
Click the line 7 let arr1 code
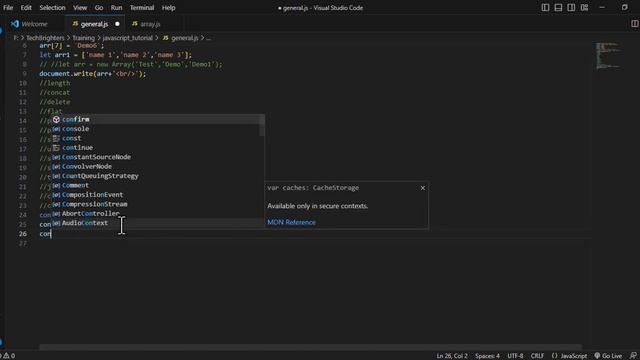coord(116,55)
